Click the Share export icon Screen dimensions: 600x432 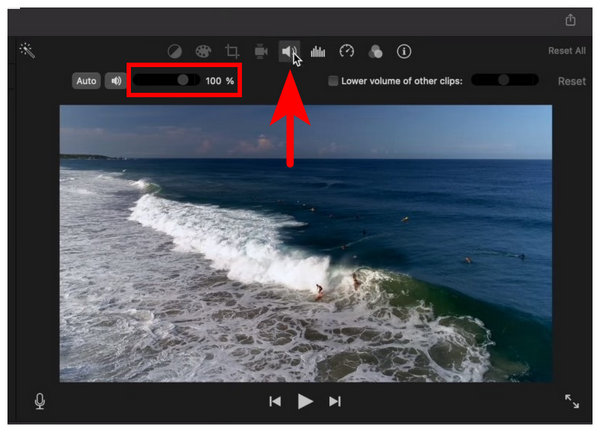570,20
